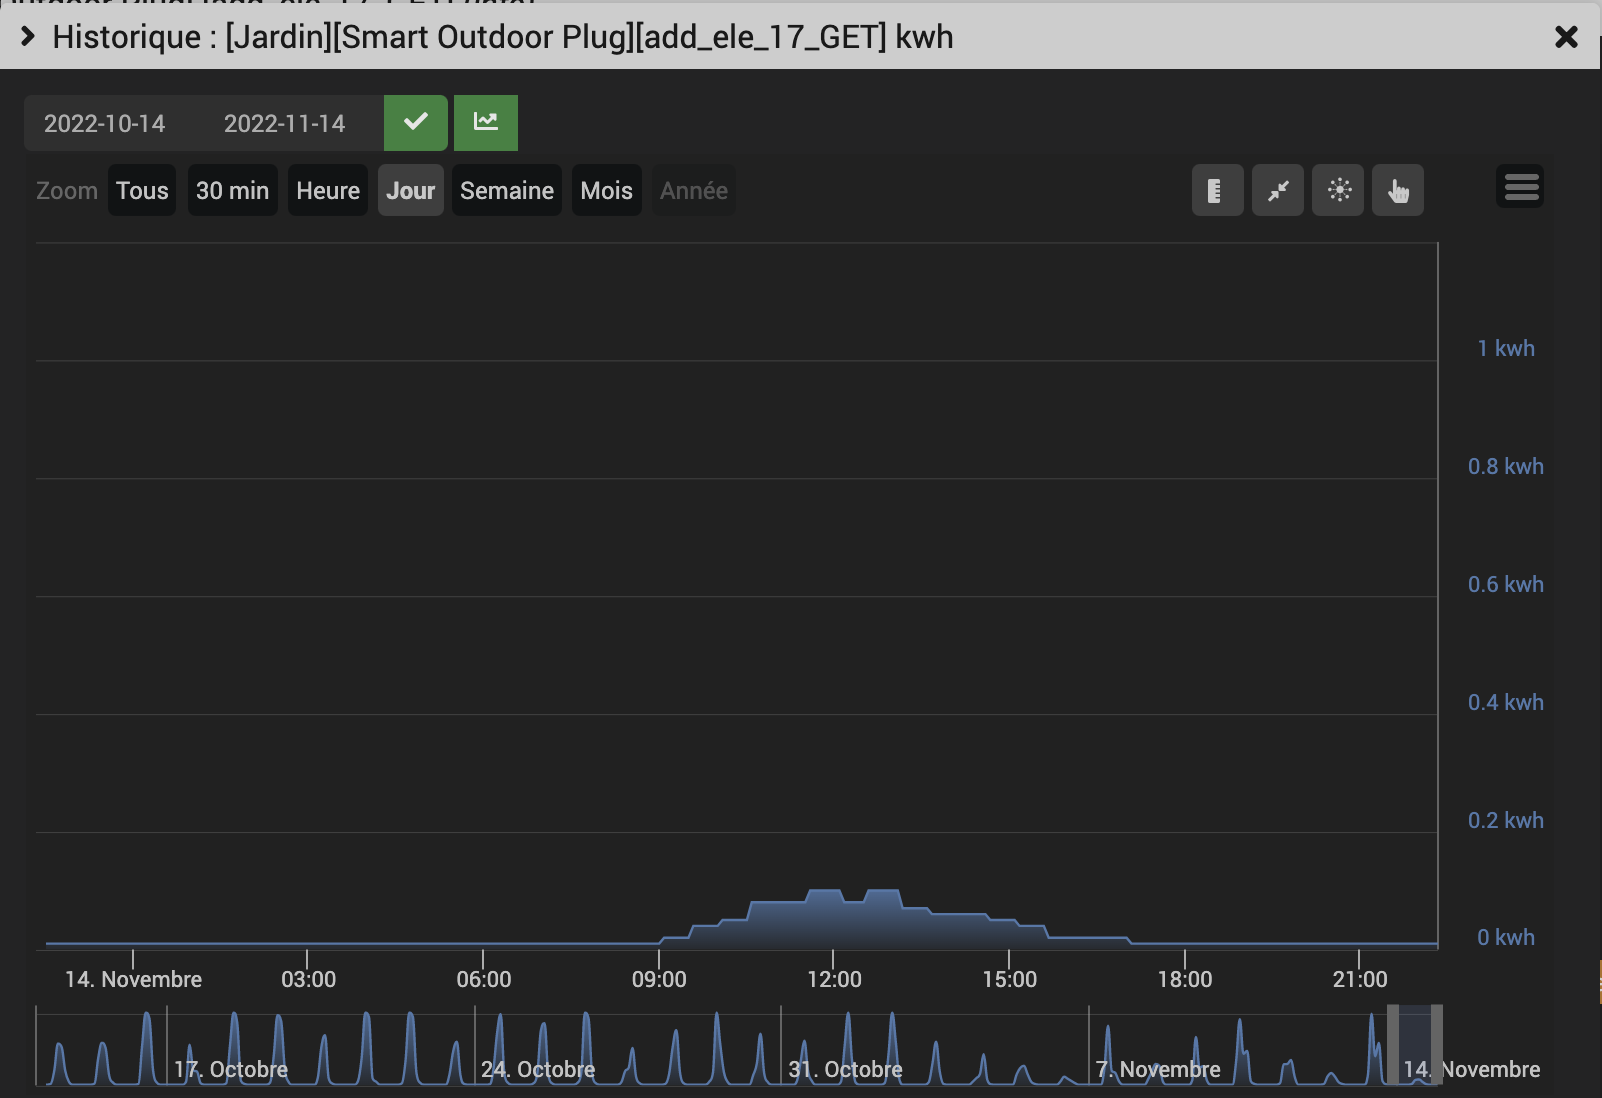1602x1098 pixels.
Task: Click the 06:00 x-axis label
Action: (484, 979)
